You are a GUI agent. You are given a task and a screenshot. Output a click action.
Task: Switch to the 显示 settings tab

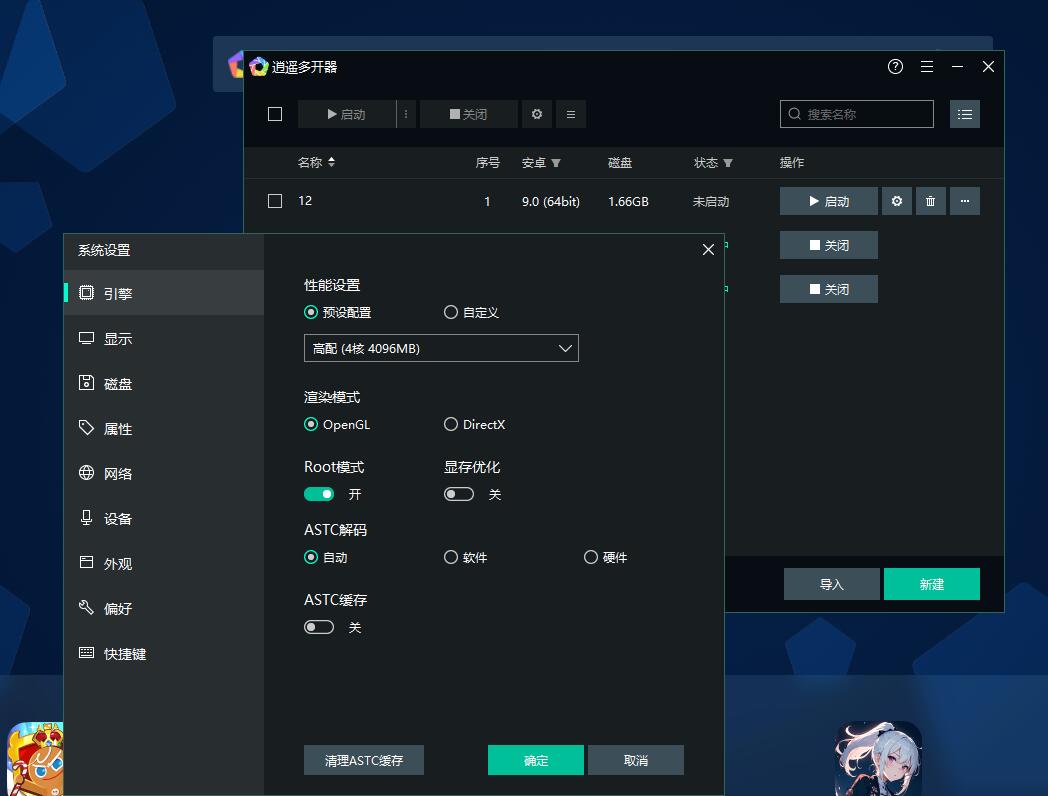118,339
